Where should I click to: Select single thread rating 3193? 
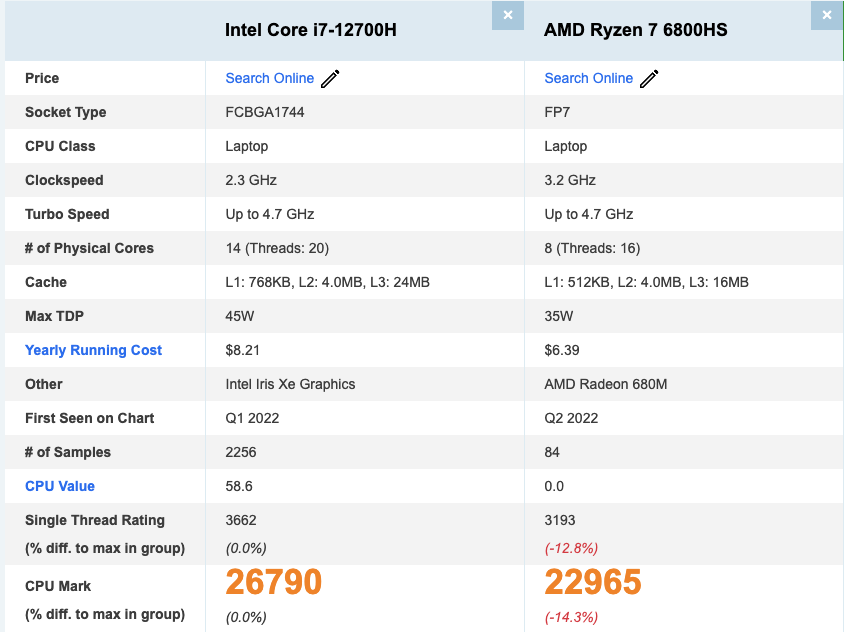560,520
